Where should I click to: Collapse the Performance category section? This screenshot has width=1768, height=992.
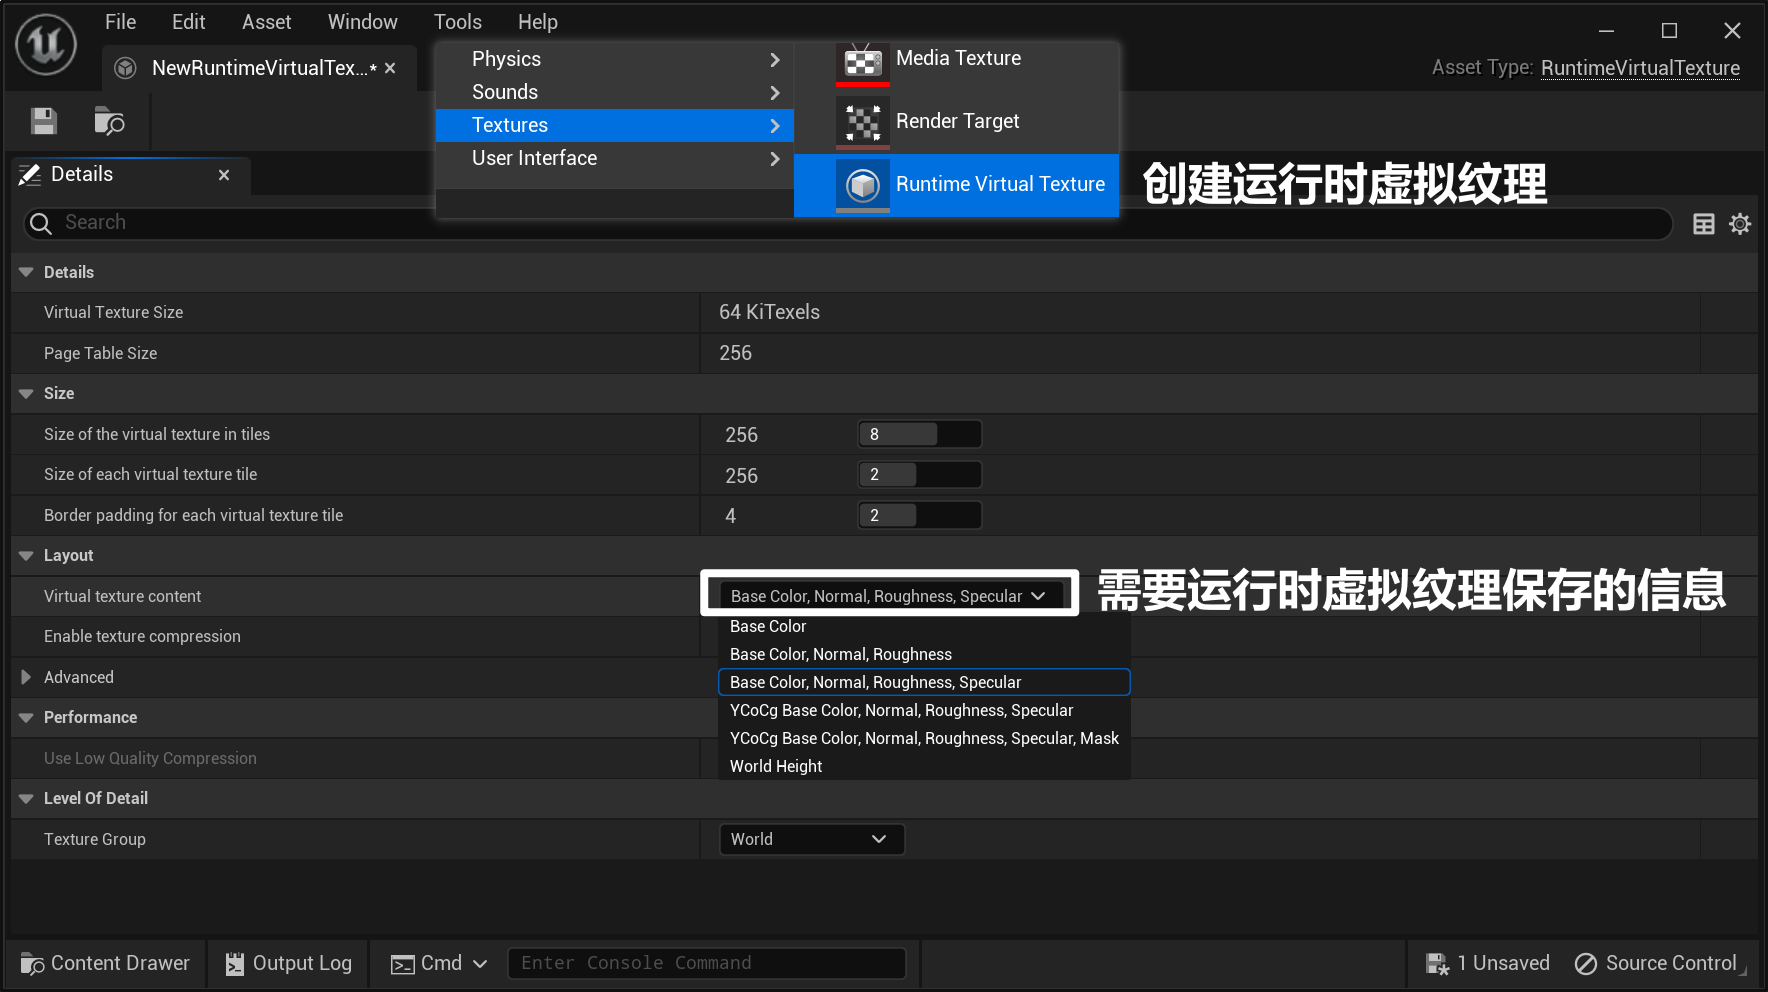tap(26, 718)
